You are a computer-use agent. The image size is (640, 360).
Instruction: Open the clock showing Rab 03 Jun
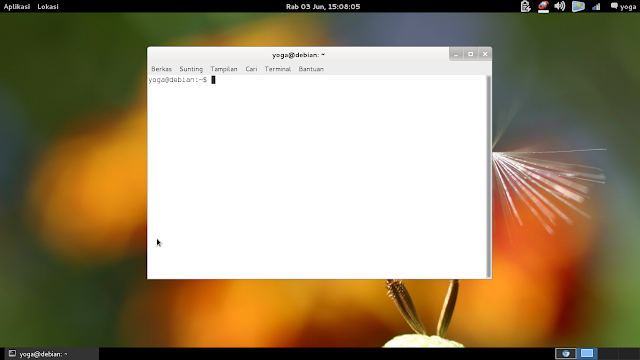323,7
